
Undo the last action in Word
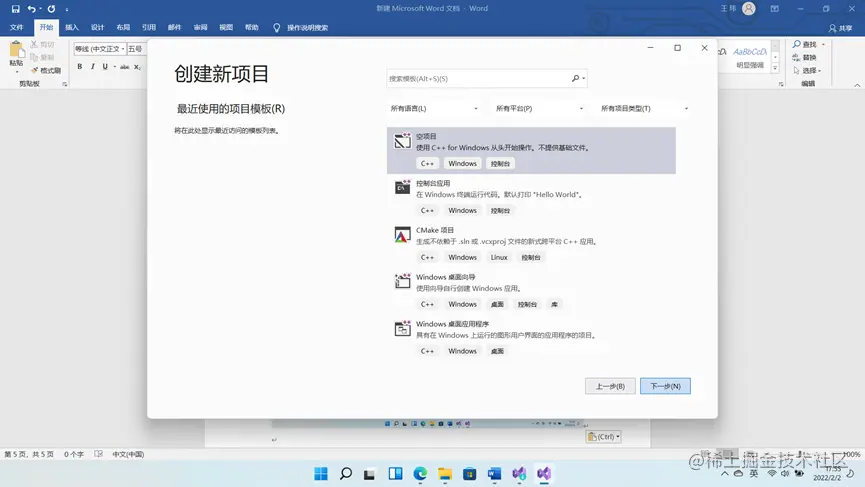pyautogui.click(x=31, y=9)
